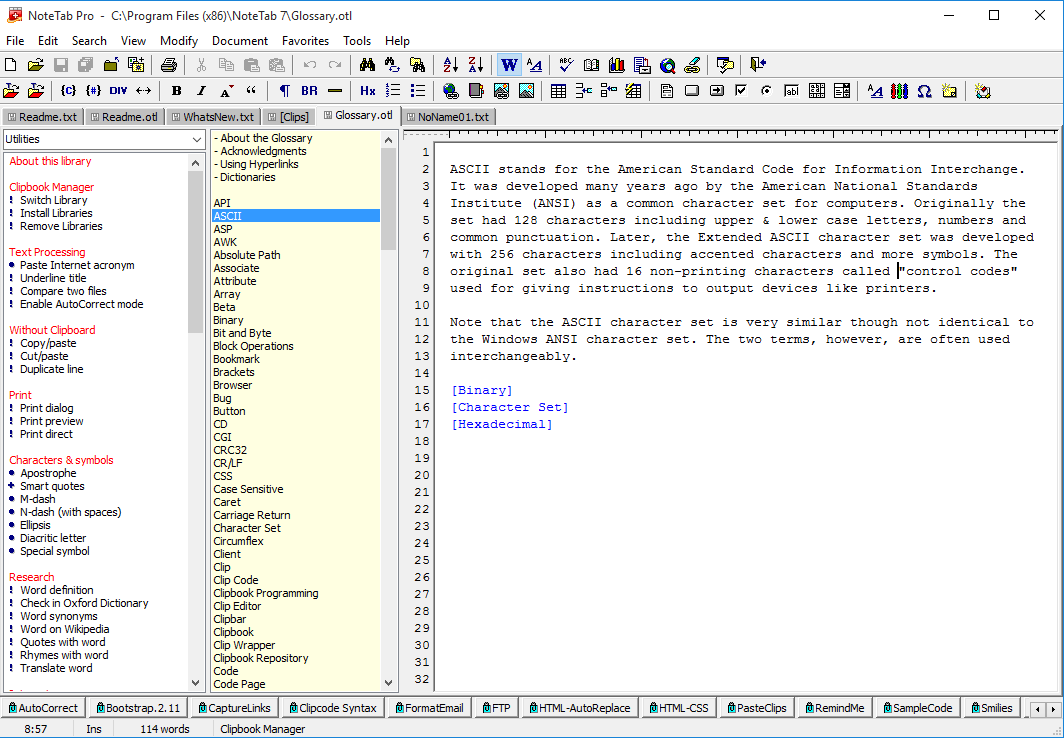Toggle insert mode via Ins indicator

coord(93,728)
